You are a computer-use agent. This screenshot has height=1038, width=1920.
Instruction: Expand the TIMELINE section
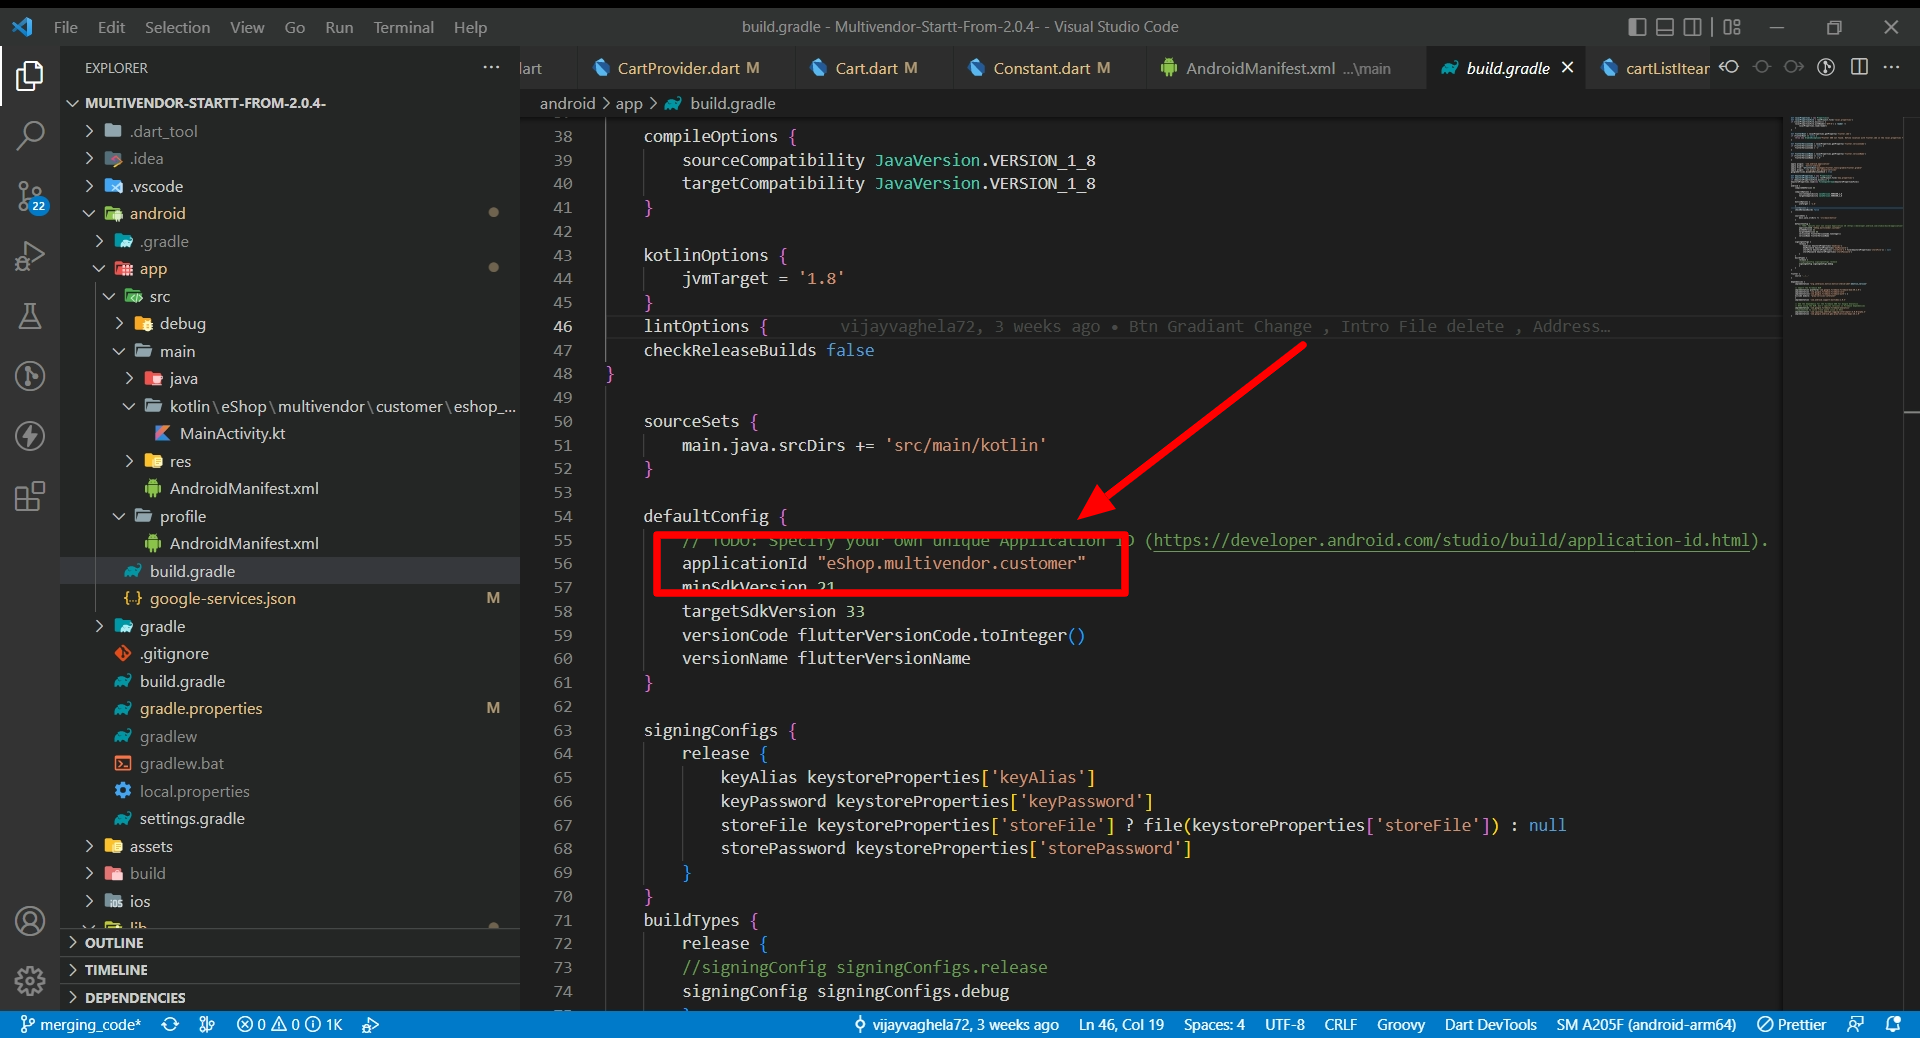coord(116,970)
